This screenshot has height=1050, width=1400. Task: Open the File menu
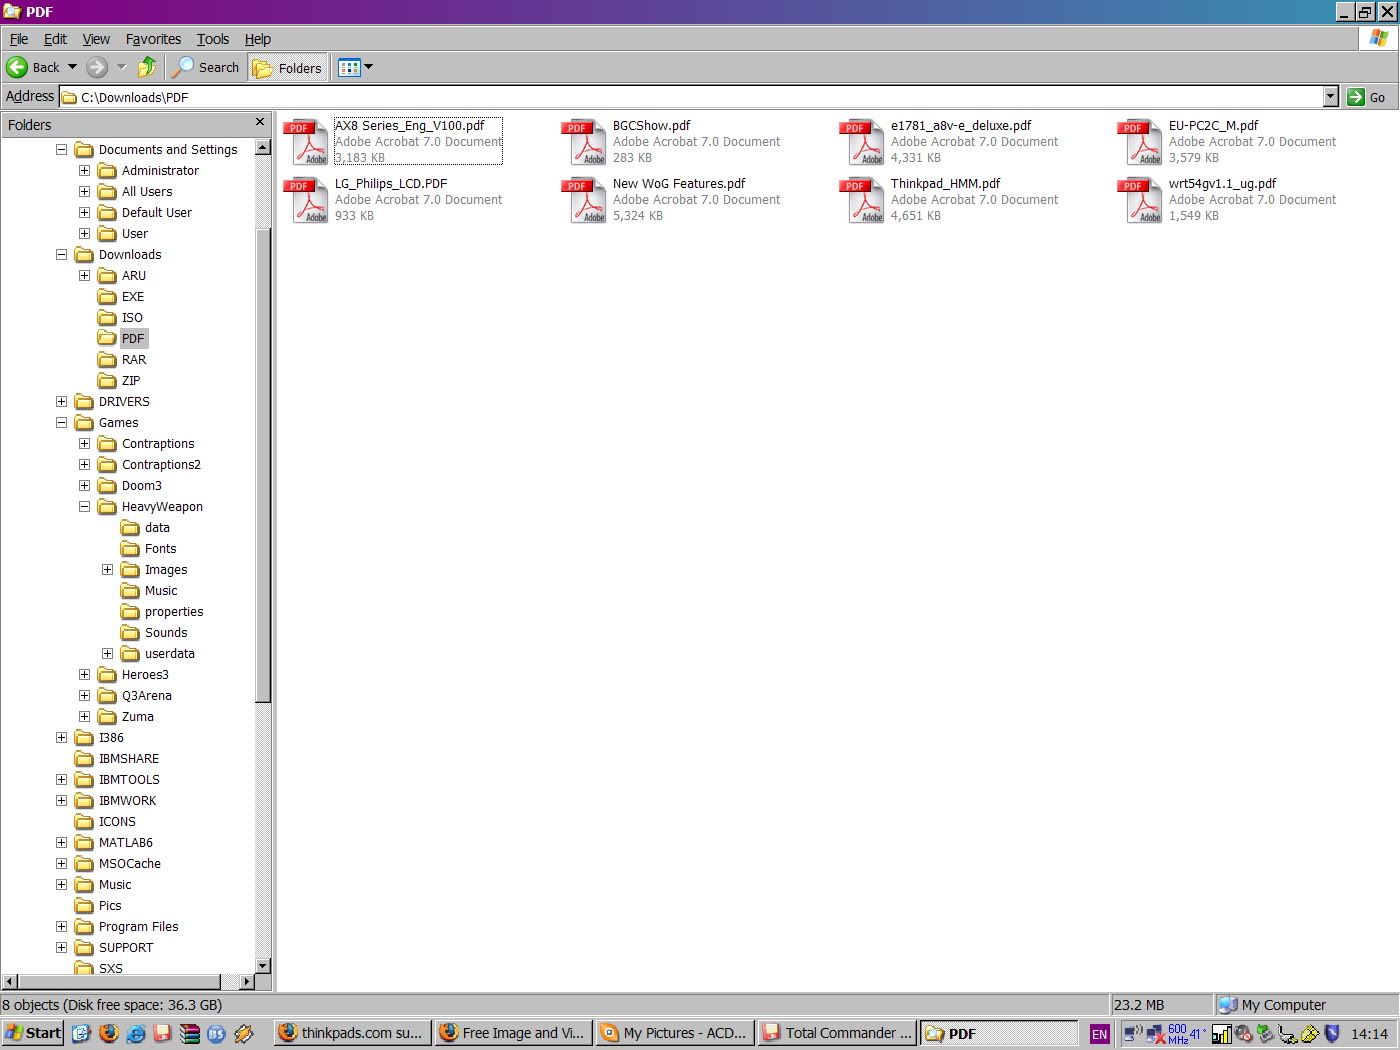click(x=19, y=39)
